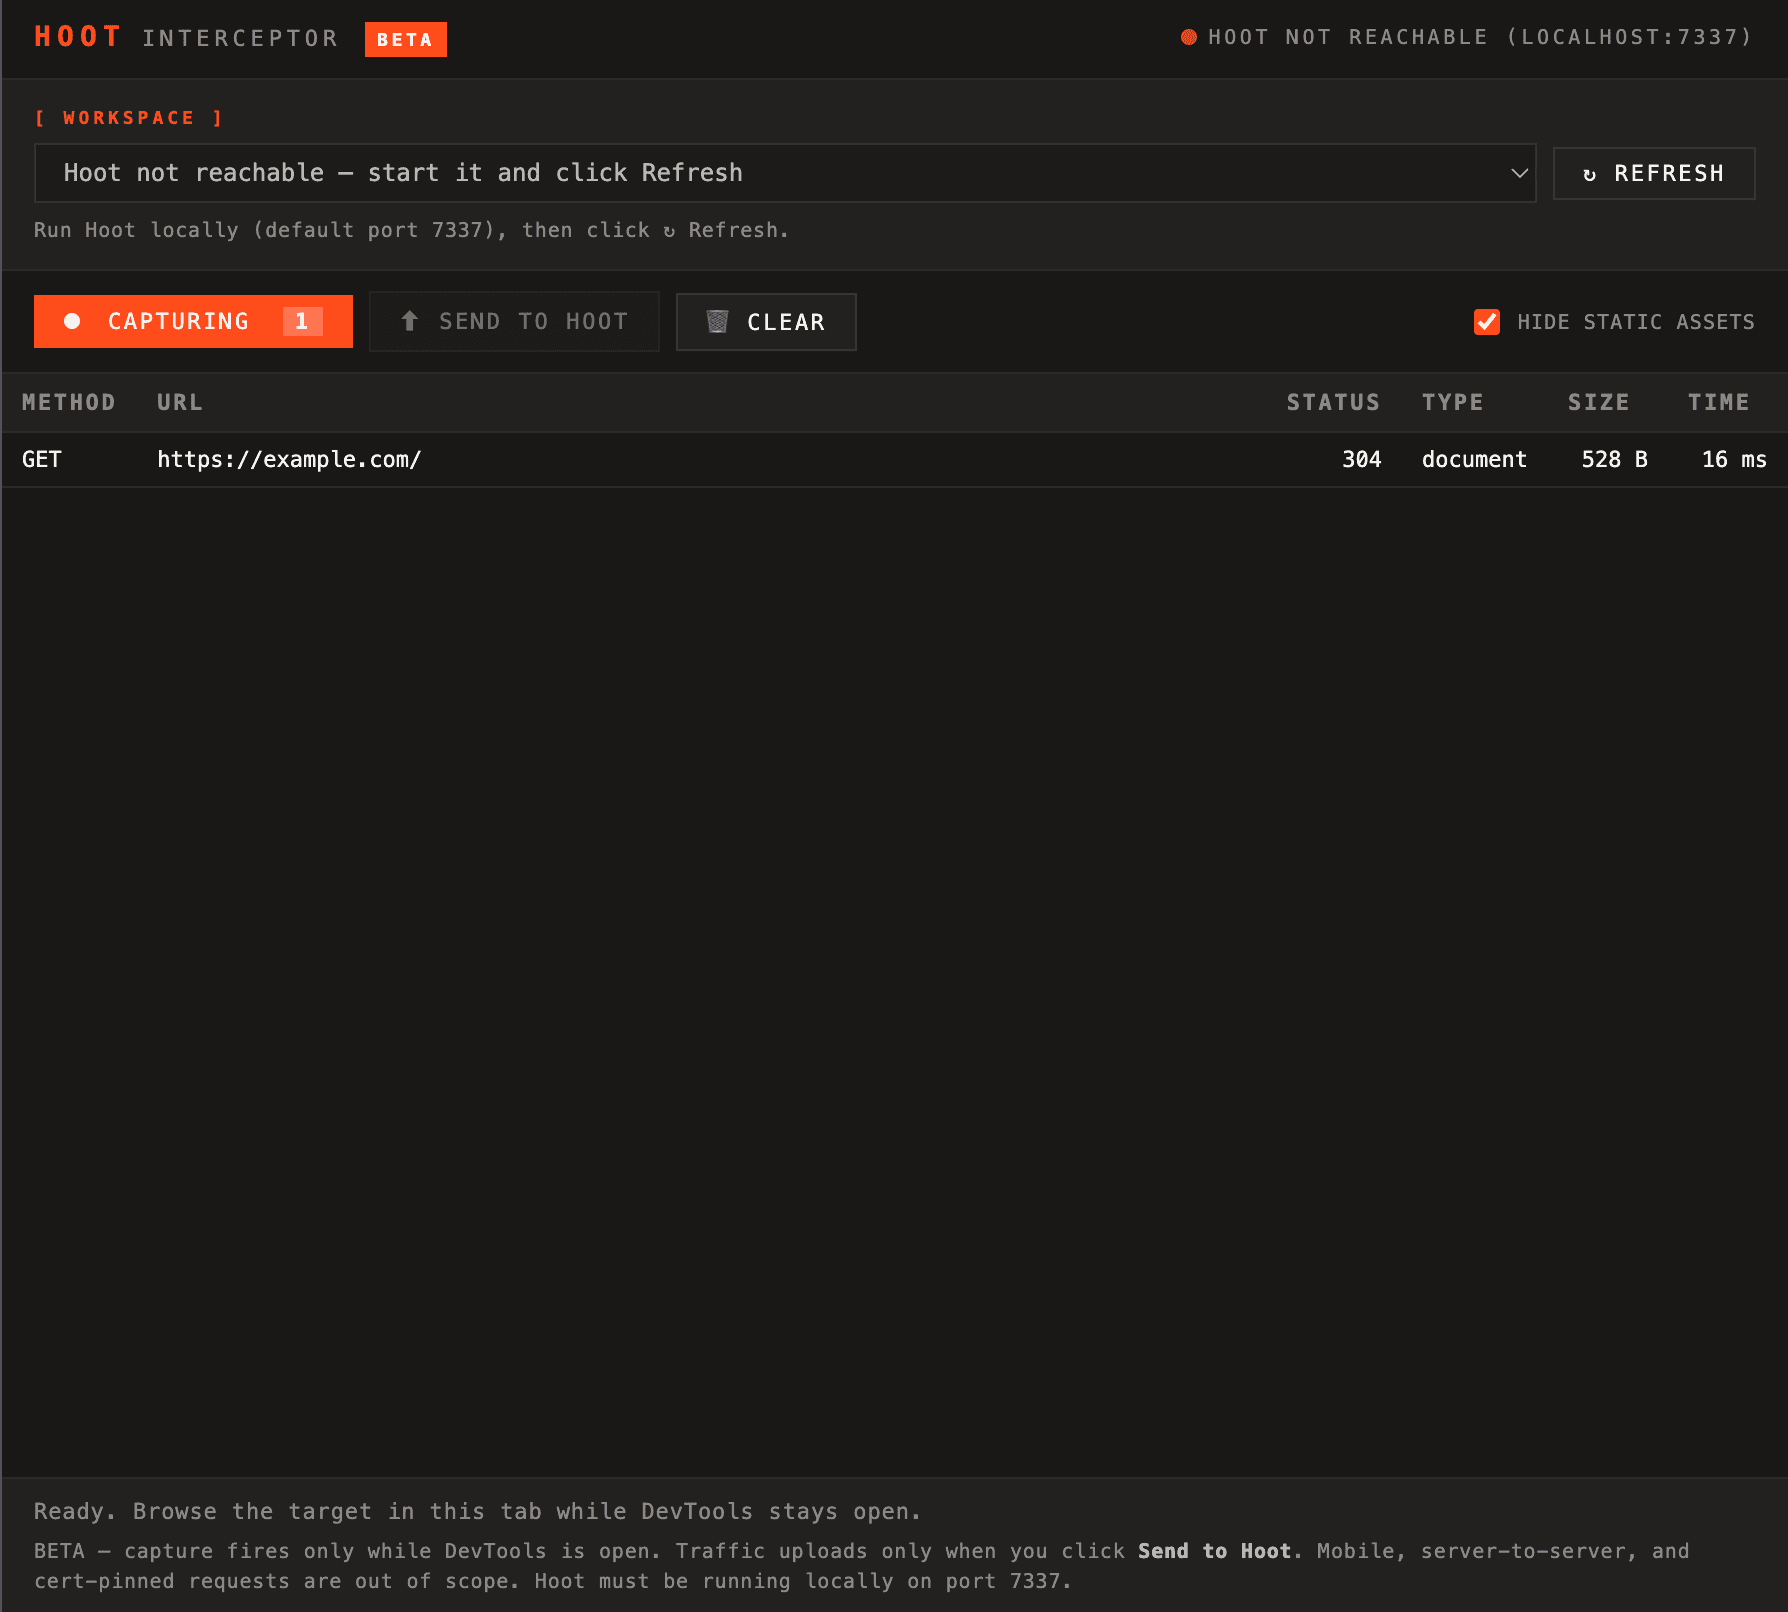The height and width of the screenshot is (1612, 1788).
Task: Click the HOOT logo text
Action: pyautogui.click(x=78, y=37)
